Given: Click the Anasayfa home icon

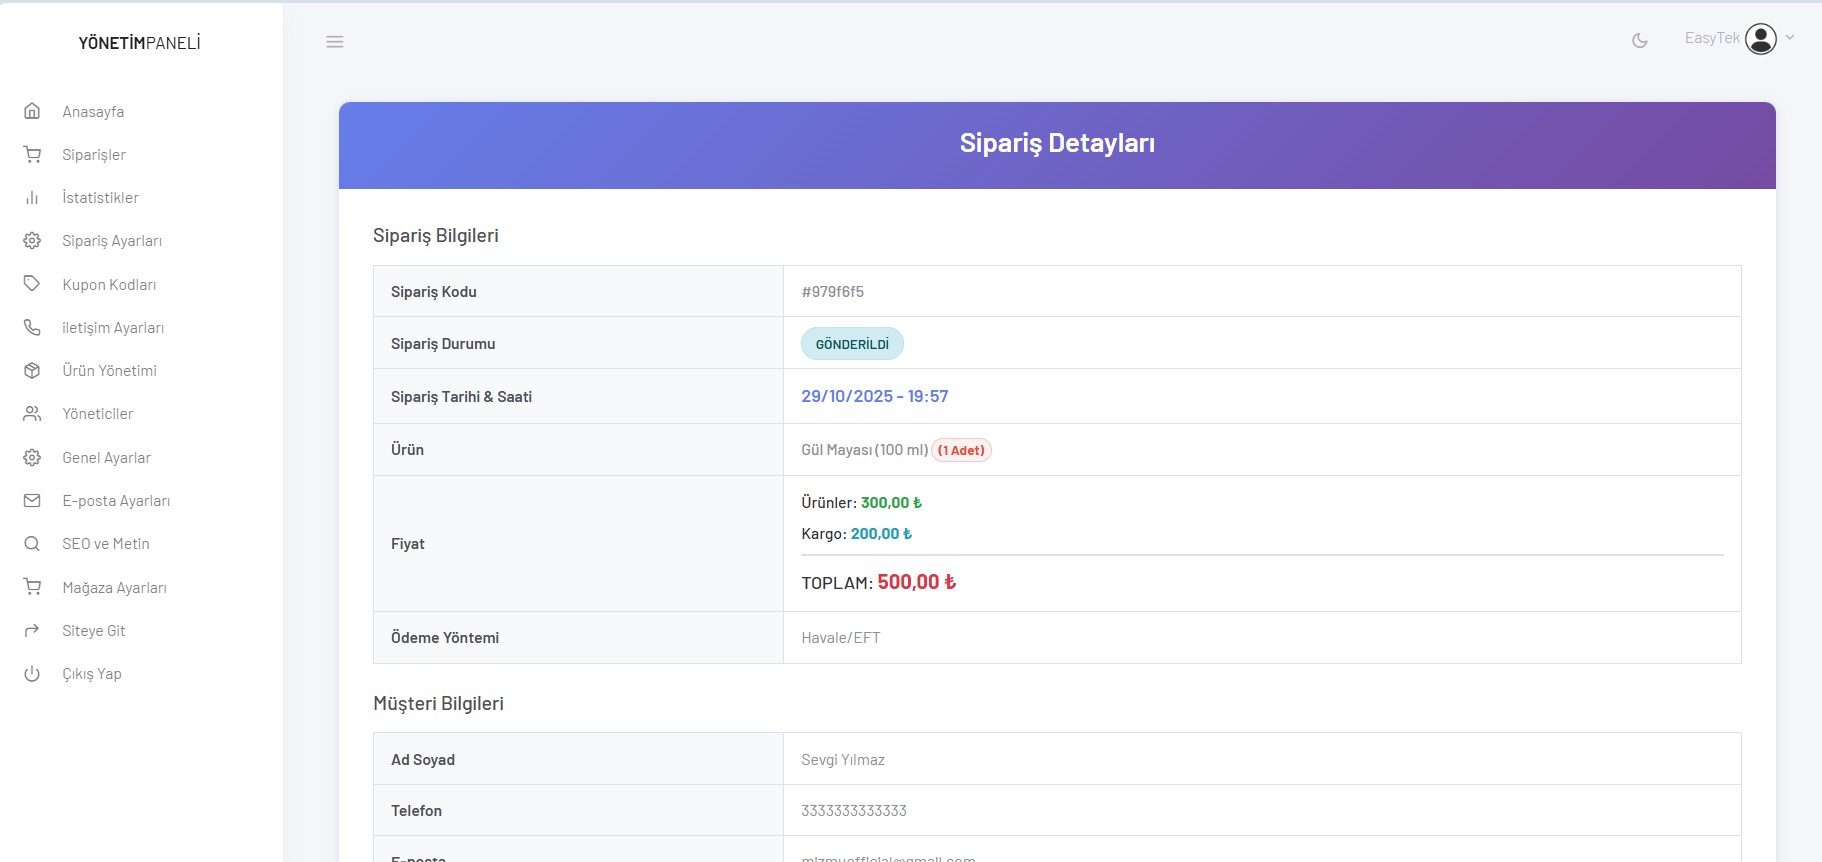Looking at the screenshot, I should point(32,111).
